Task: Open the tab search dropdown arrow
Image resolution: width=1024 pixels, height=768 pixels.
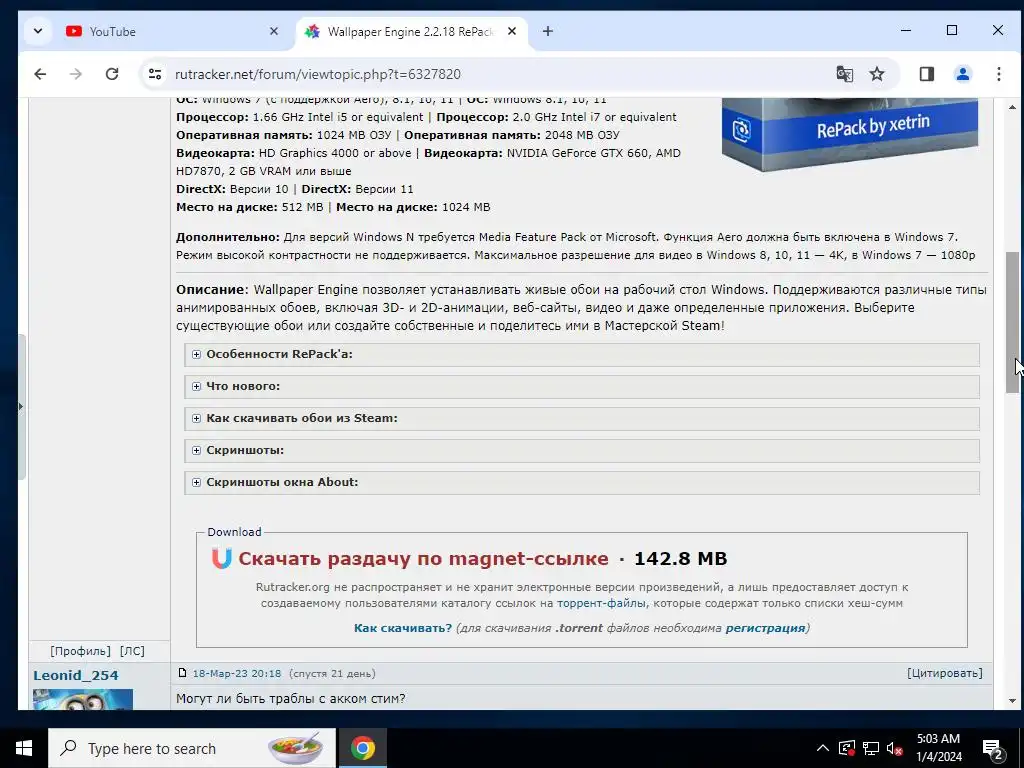Action: (38, 31)
